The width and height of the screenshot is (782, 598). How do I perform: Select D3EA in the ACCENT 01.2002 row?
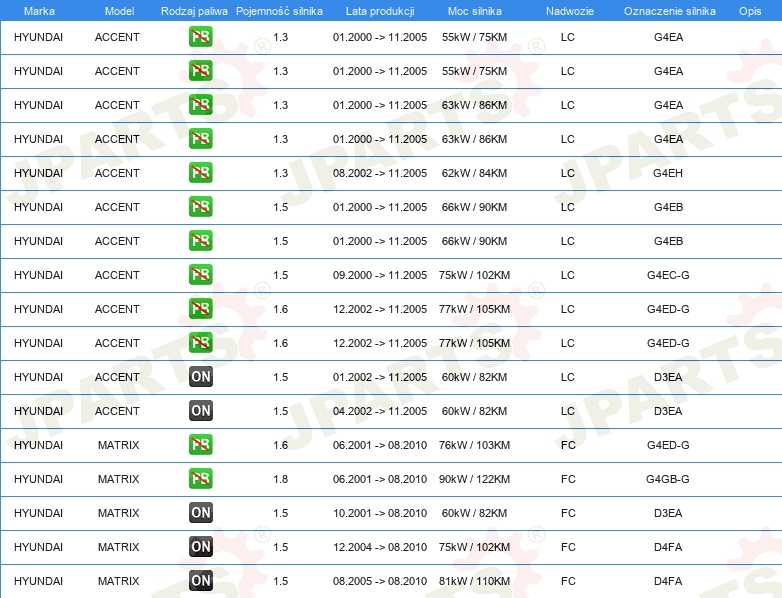point(668,377)
